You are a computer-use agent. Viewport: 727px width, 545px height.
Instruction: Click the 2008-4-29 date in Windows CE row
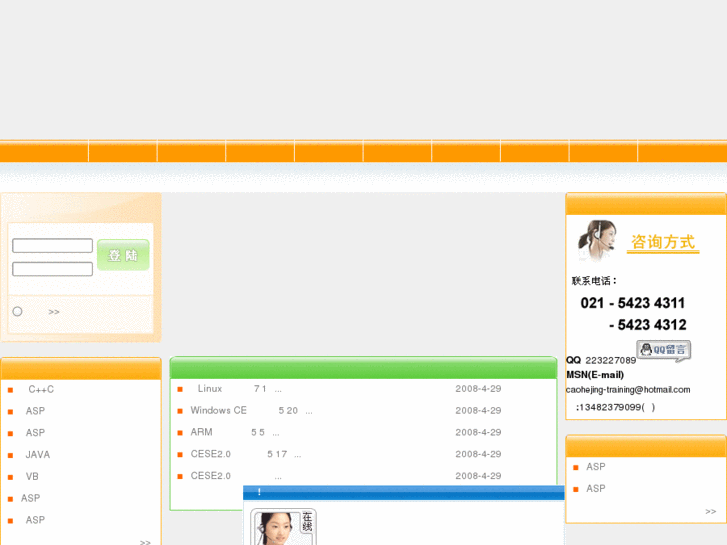coord(478,410)
